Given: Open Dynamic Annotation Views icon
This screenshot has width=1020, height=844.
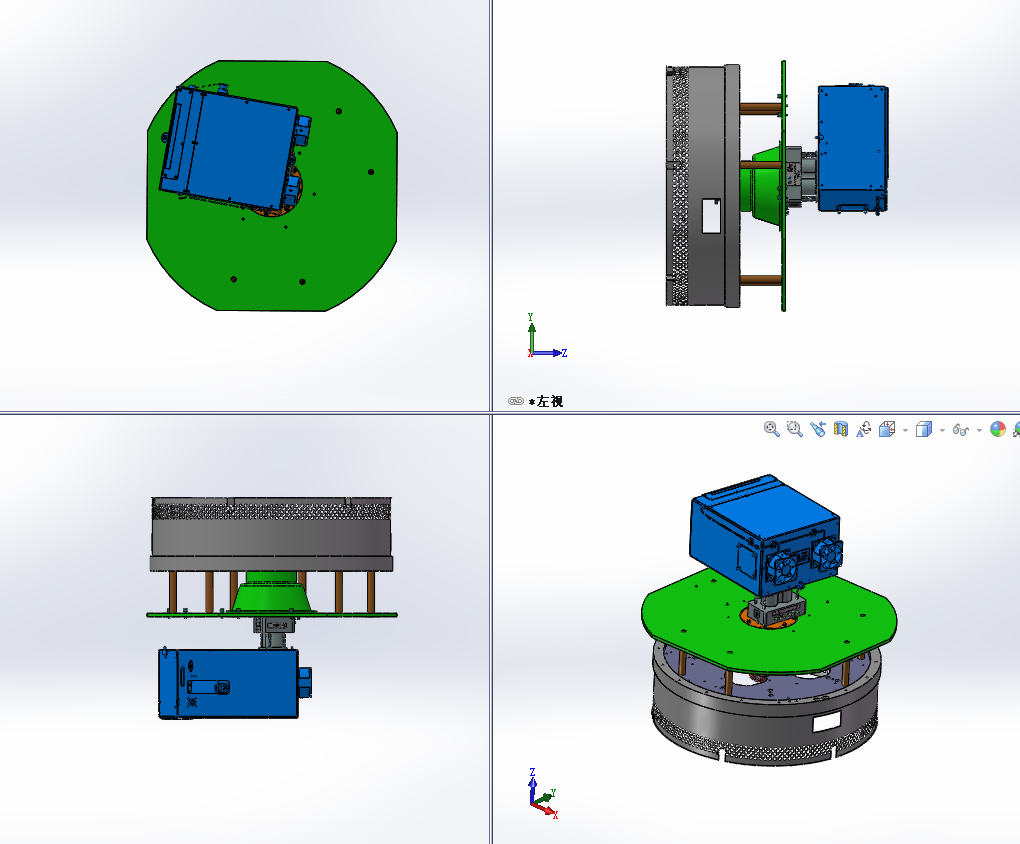Looking at the screenshot, I should (x=863, y=429).
